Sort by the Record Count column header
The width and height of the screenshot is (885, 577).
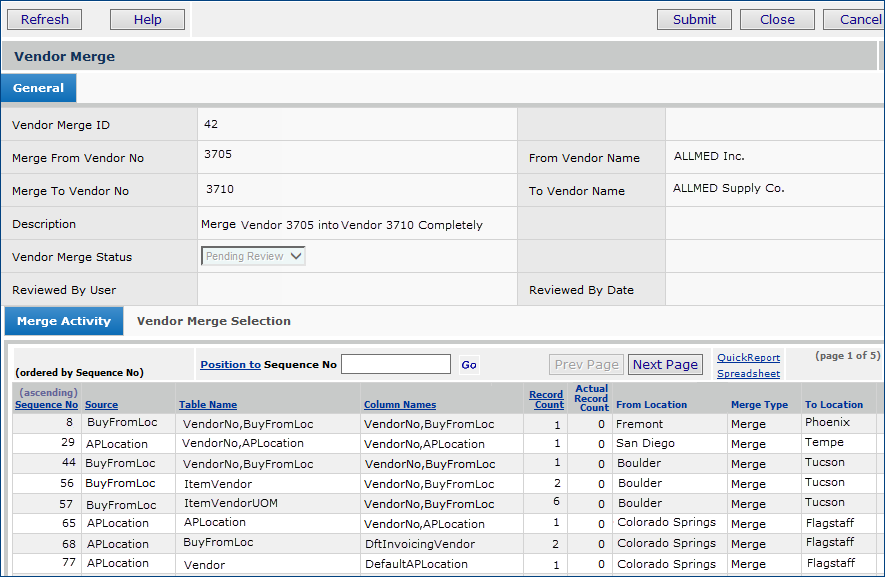coord(546,400)
